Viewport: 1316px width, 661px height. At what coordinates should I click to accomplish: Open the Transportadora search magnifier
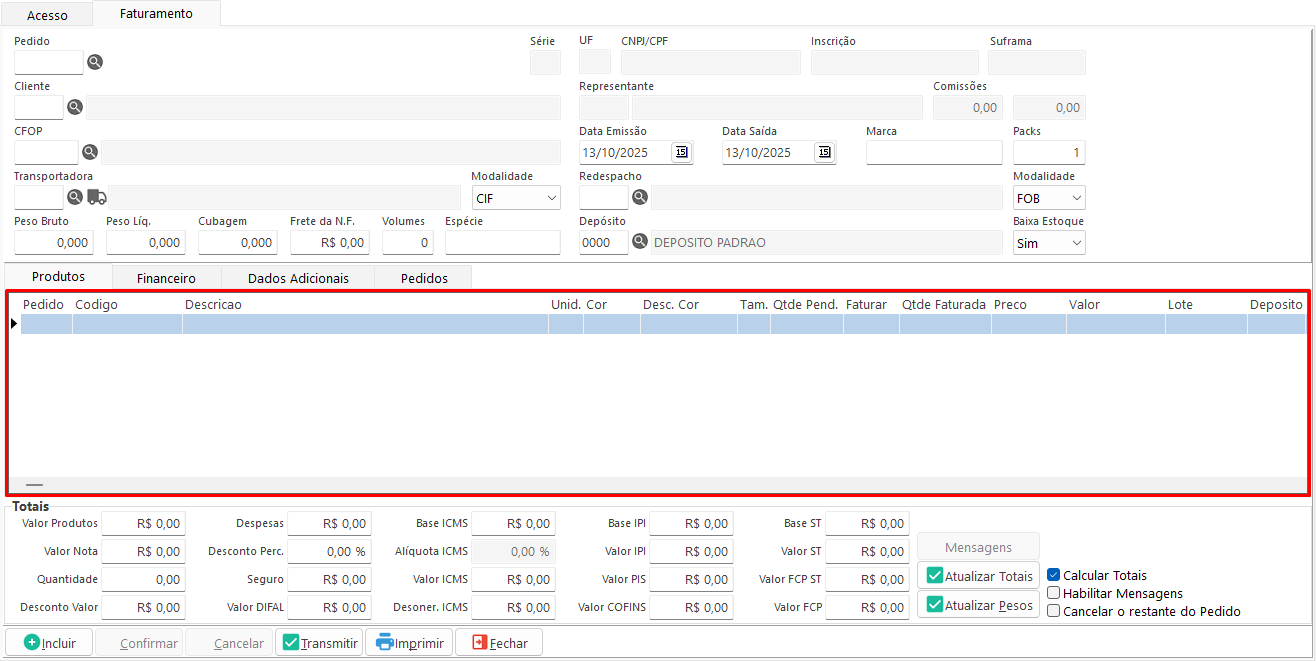tap(75, 197)
